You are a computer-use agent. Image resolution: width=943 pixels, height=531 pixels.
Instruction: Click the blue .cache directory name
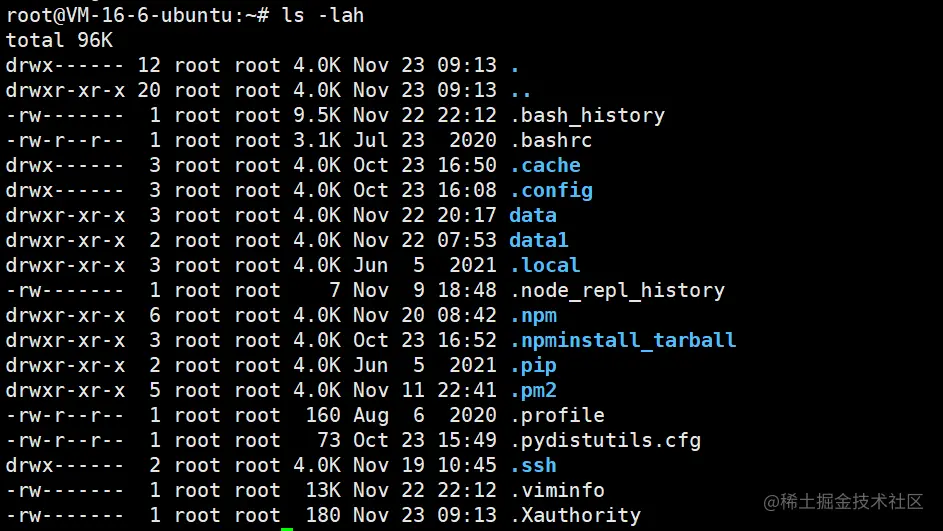[x=545, y=165]
